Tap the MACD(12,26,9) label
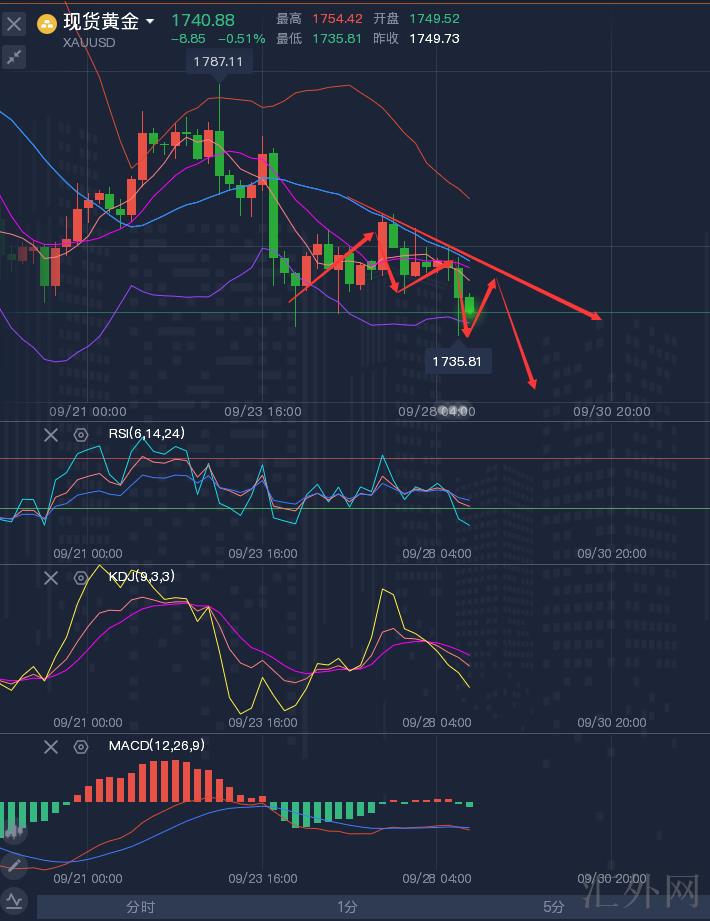The image size is (710, 921). 157,745
